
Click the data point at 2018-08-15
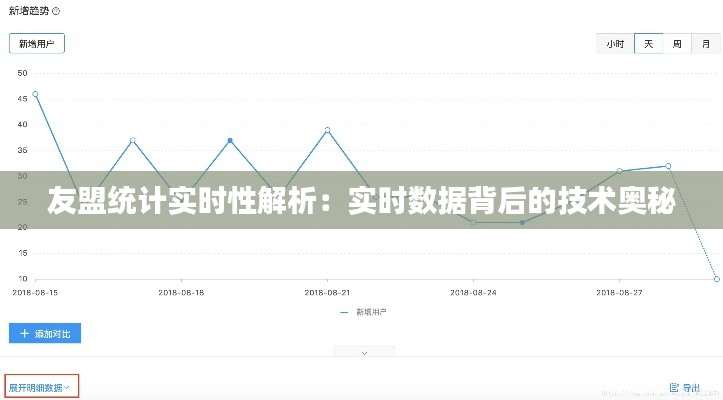point(35,94)
